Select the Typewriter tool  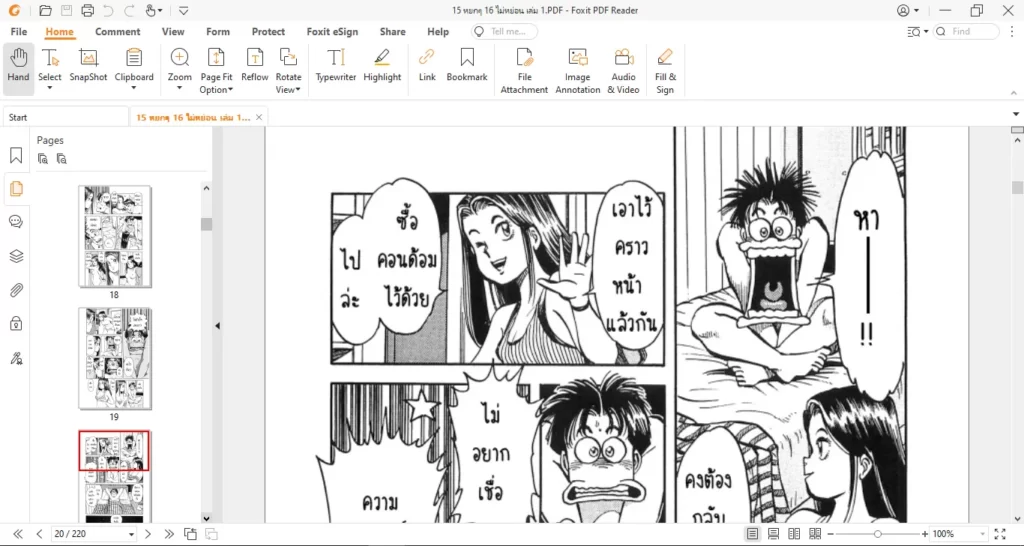tap(336, 65)
